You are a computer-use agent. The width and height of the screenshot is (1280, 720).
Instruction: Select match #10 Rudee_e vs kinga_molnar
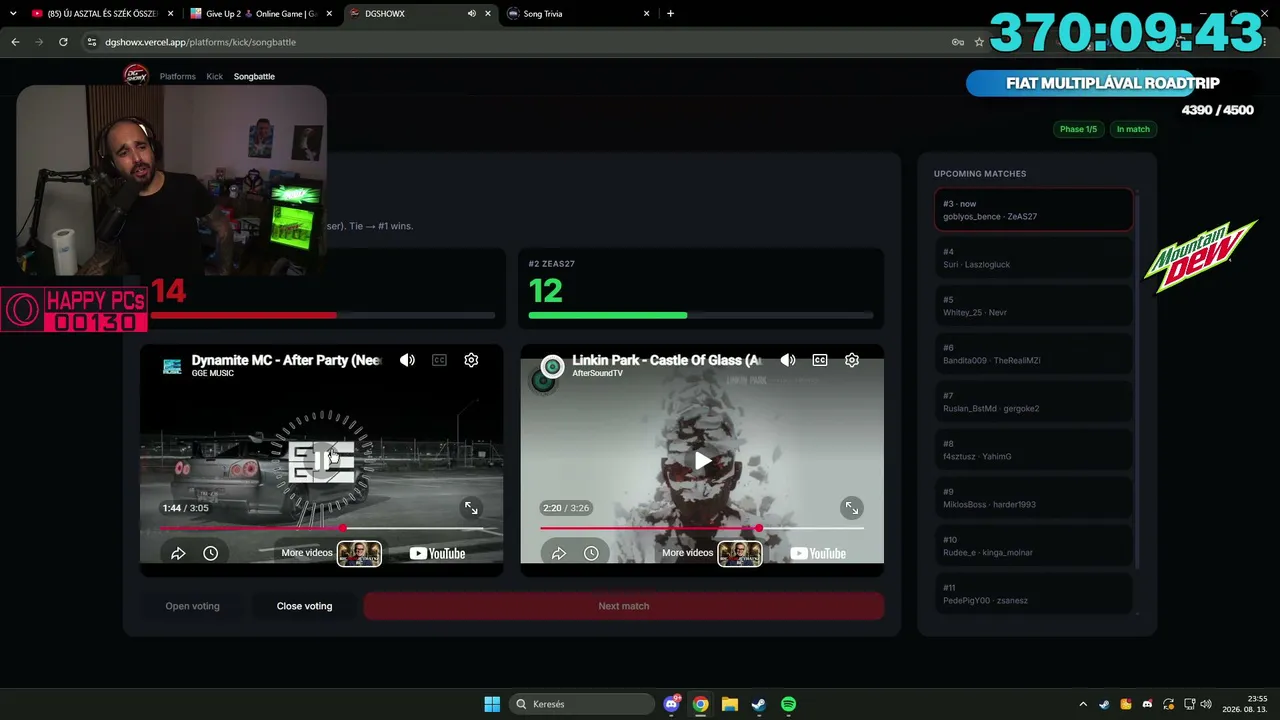click(1034, 546)
